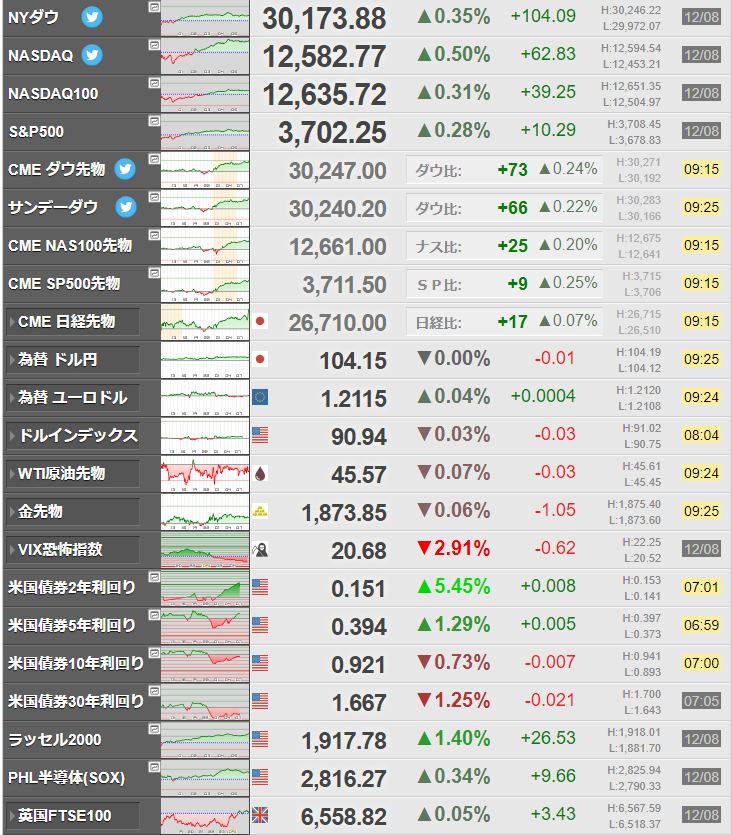The width and height of the screenshot is (732, 835).
Task: Open the 米国債券10年利回り link
Action: point(76,664)
